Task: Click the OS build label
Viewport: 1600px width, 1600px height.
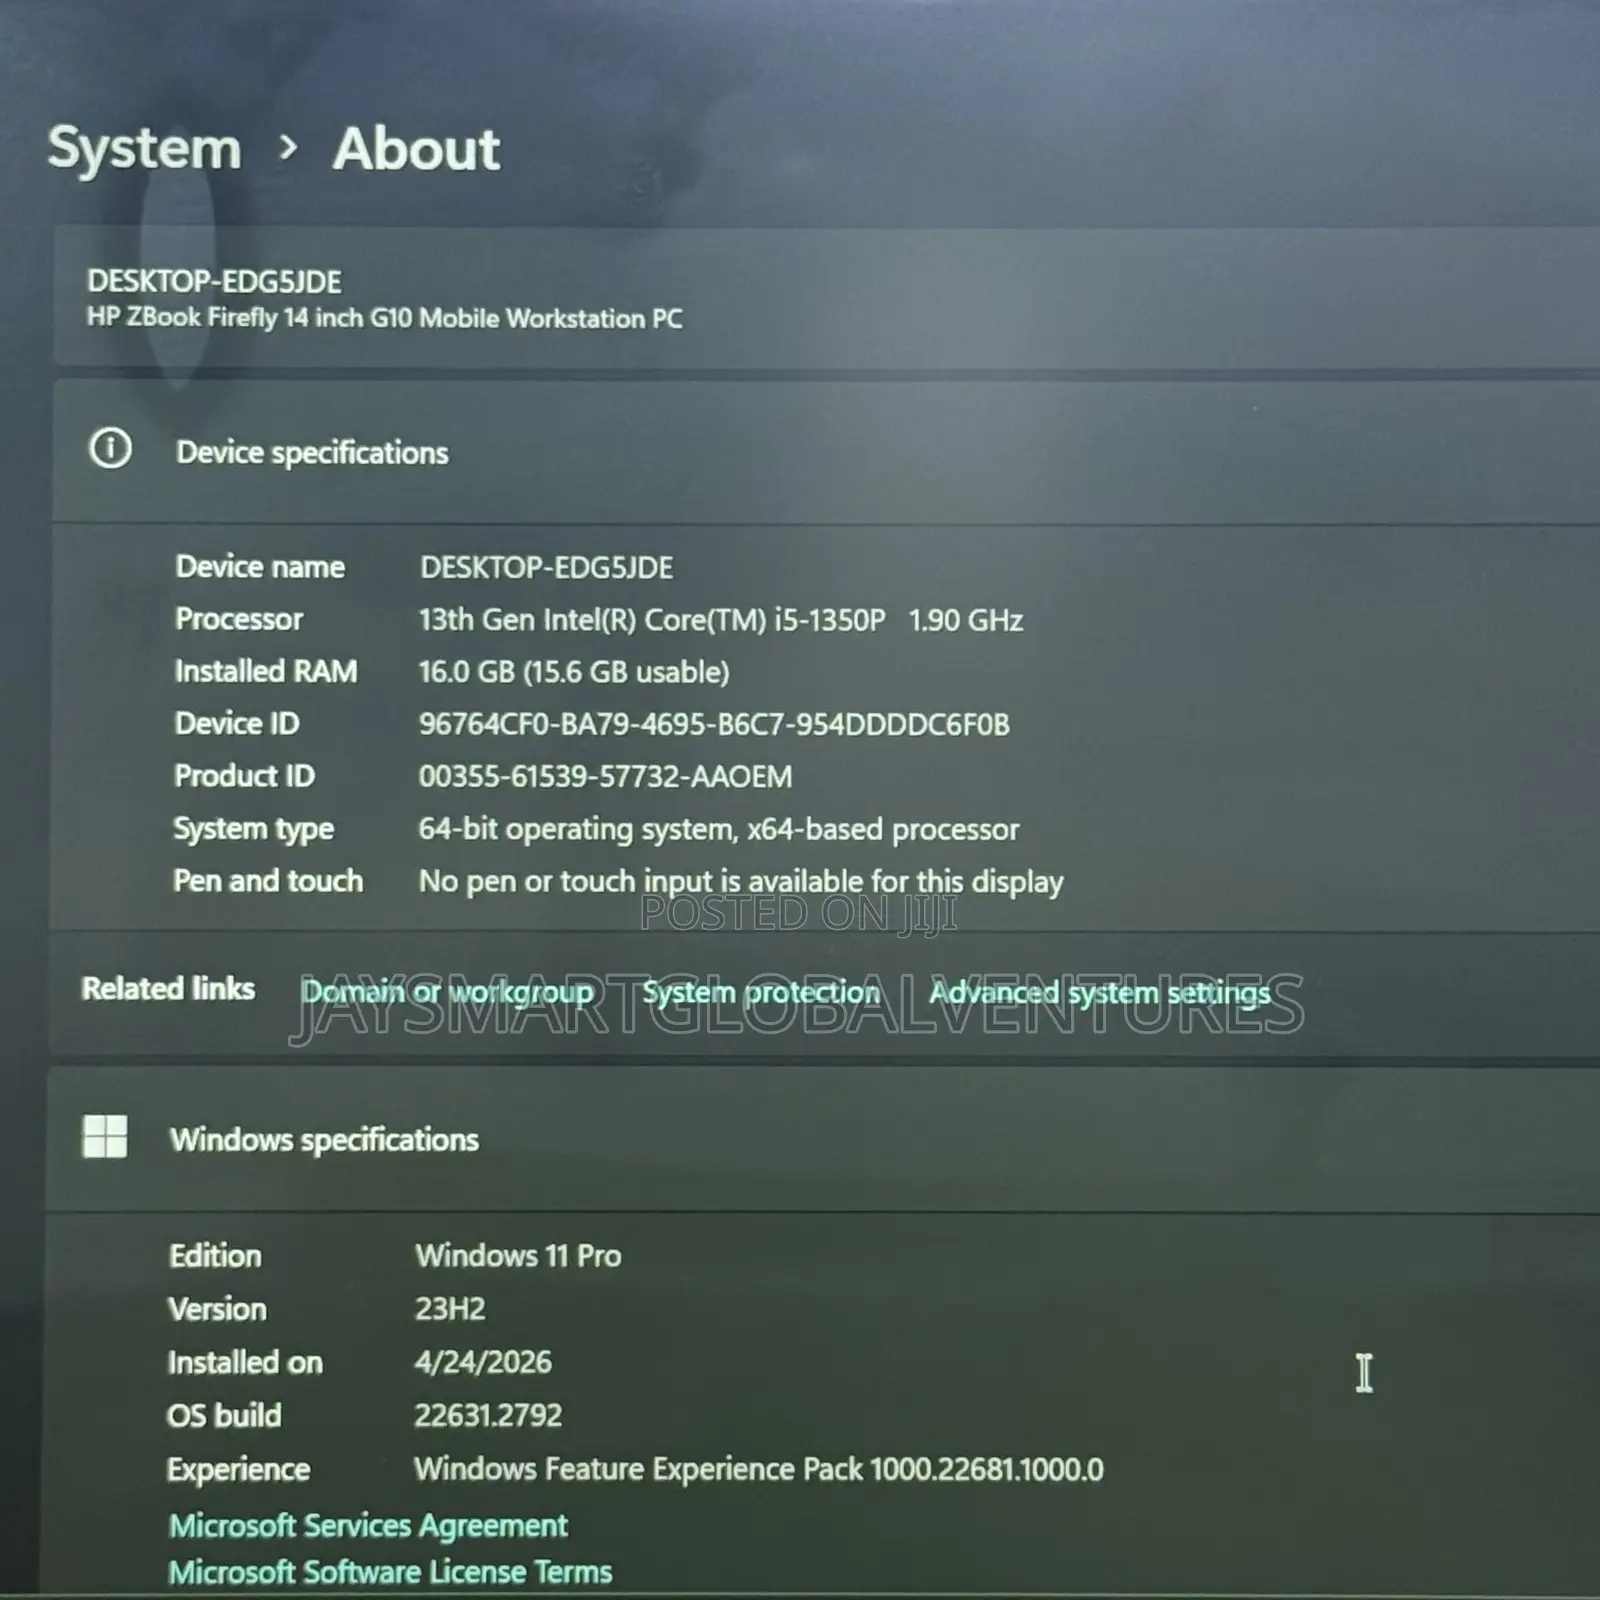Action: coord(224,1415)
